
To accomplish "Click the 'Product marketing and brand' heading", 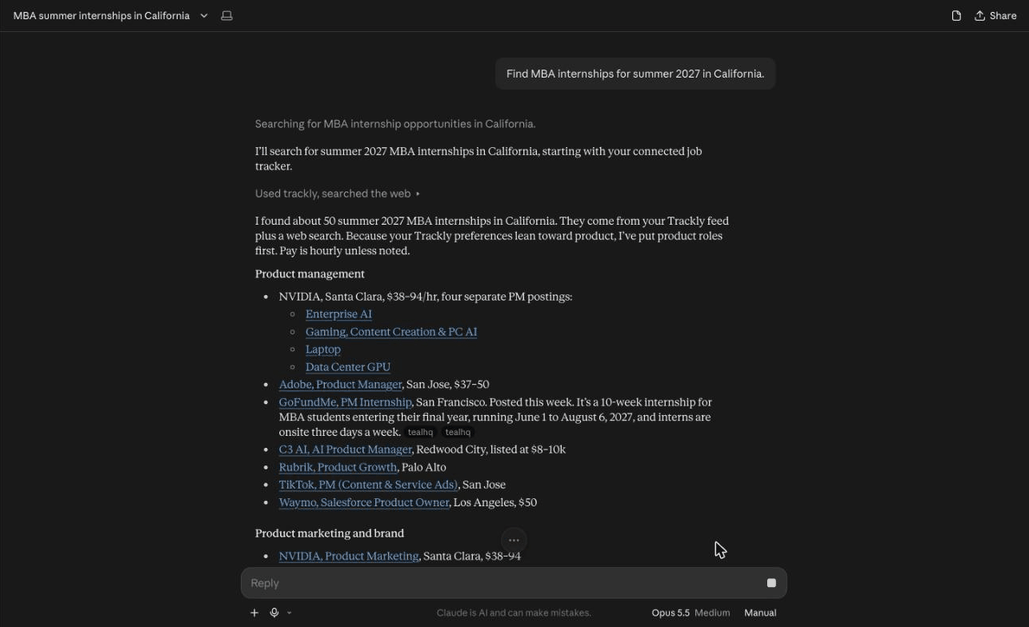I will [x=329, y=533].
